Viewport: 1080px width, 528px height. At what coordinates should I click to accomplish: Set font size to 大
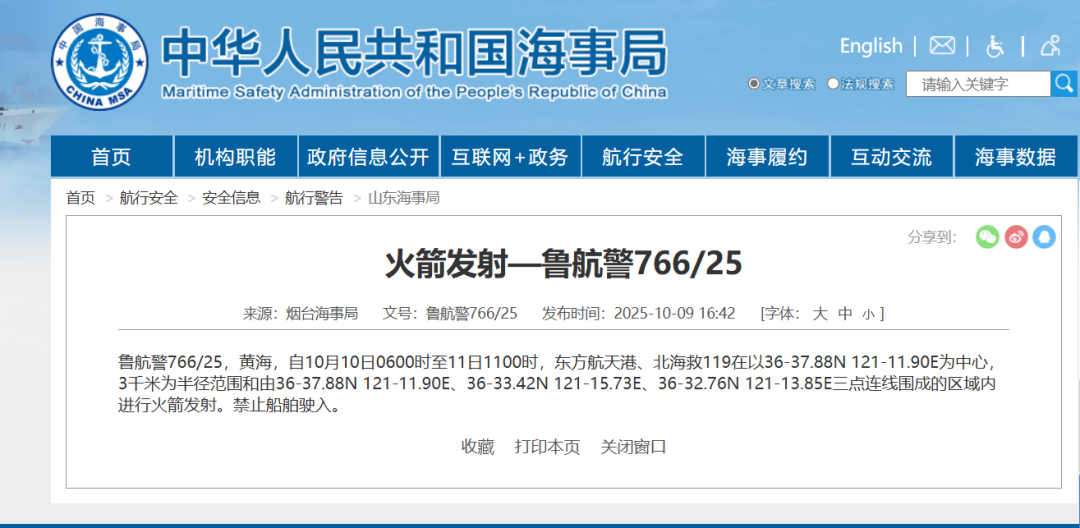point(820,314)
